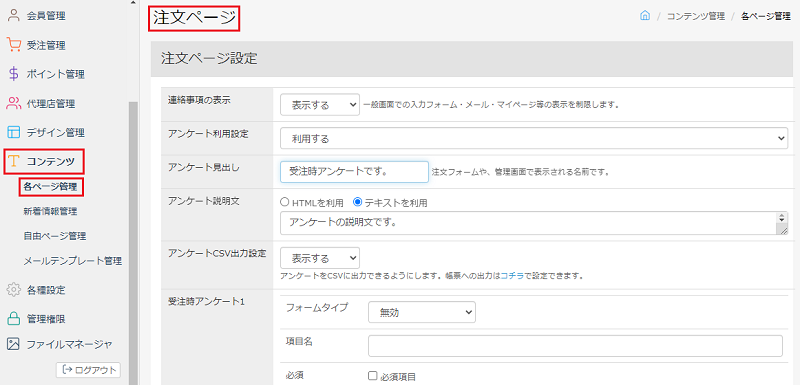800x385 pixels.
Task: Open ファイルマネージャ menu
Action: point(69,344)
